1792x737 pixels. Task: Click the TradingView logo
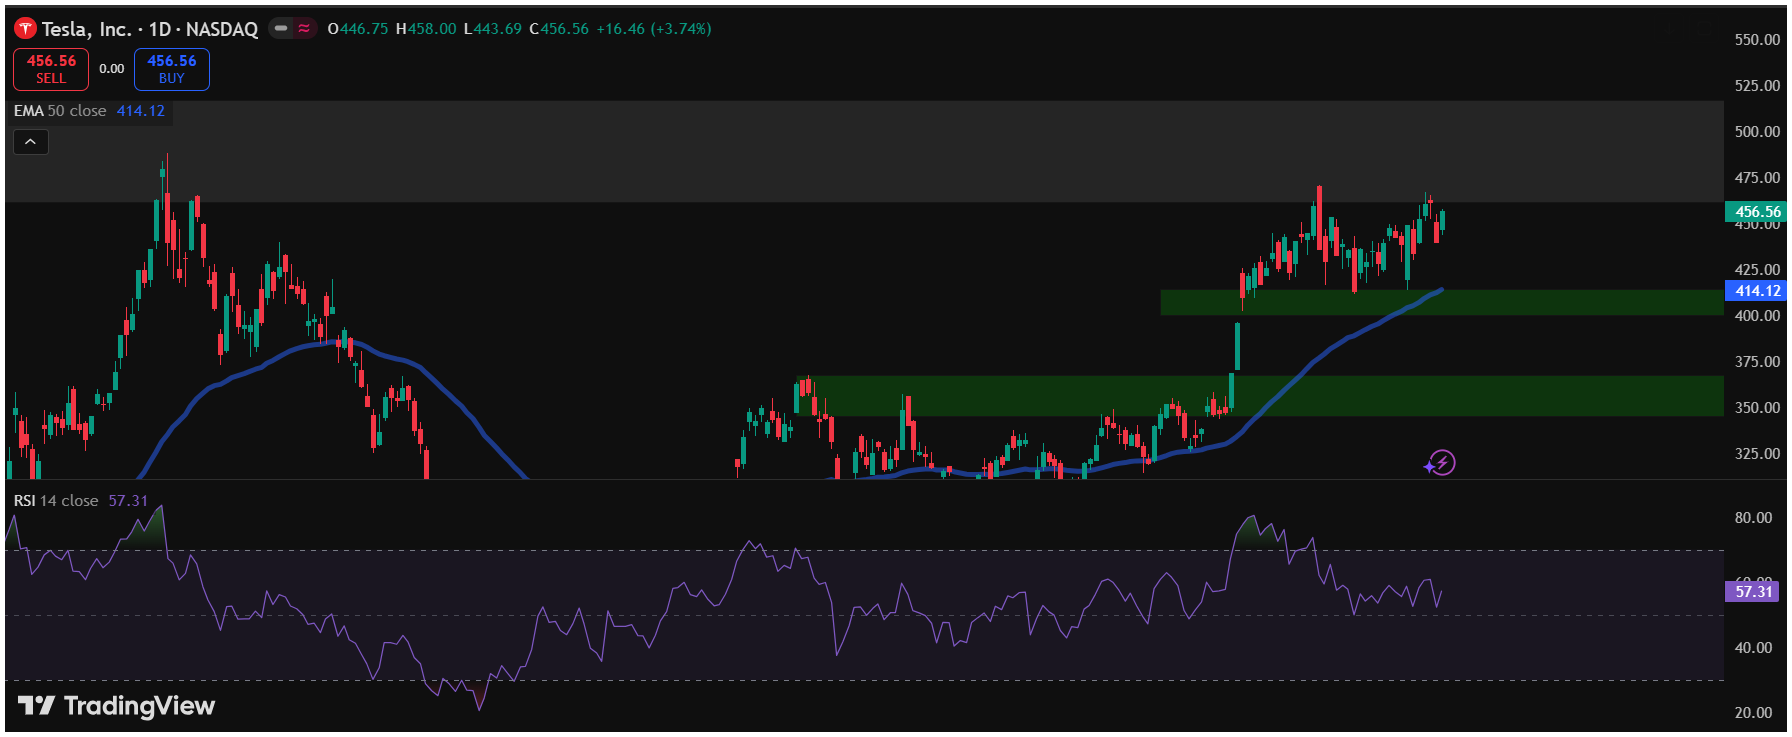[116, 706]
